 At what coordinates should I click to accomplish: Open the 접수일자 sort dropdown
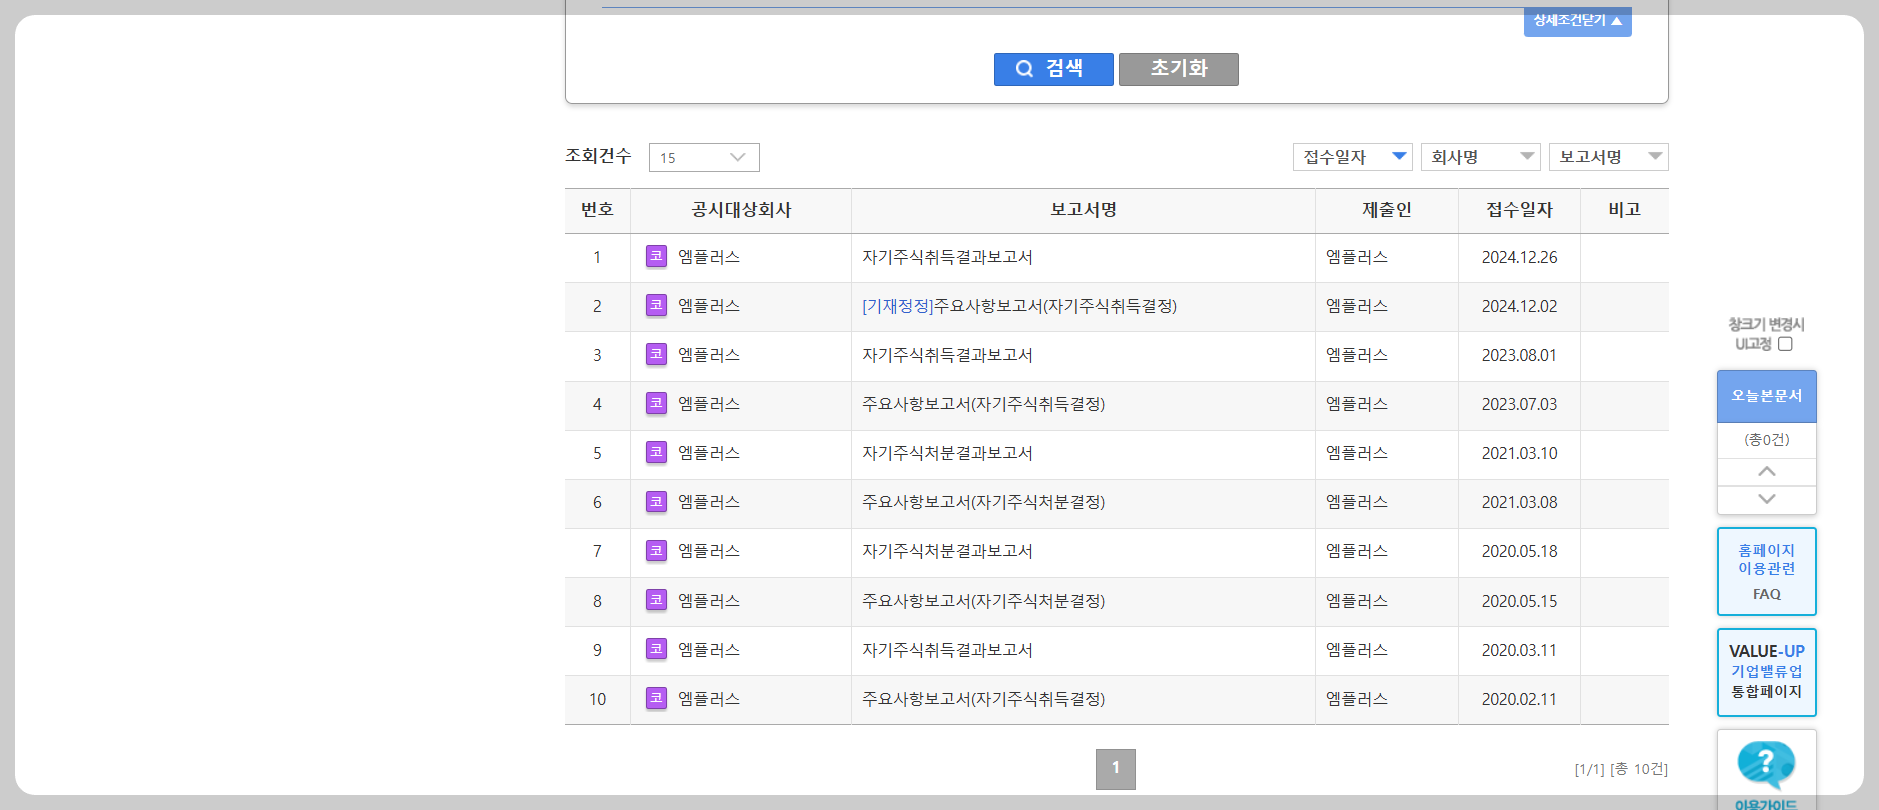1352,157
